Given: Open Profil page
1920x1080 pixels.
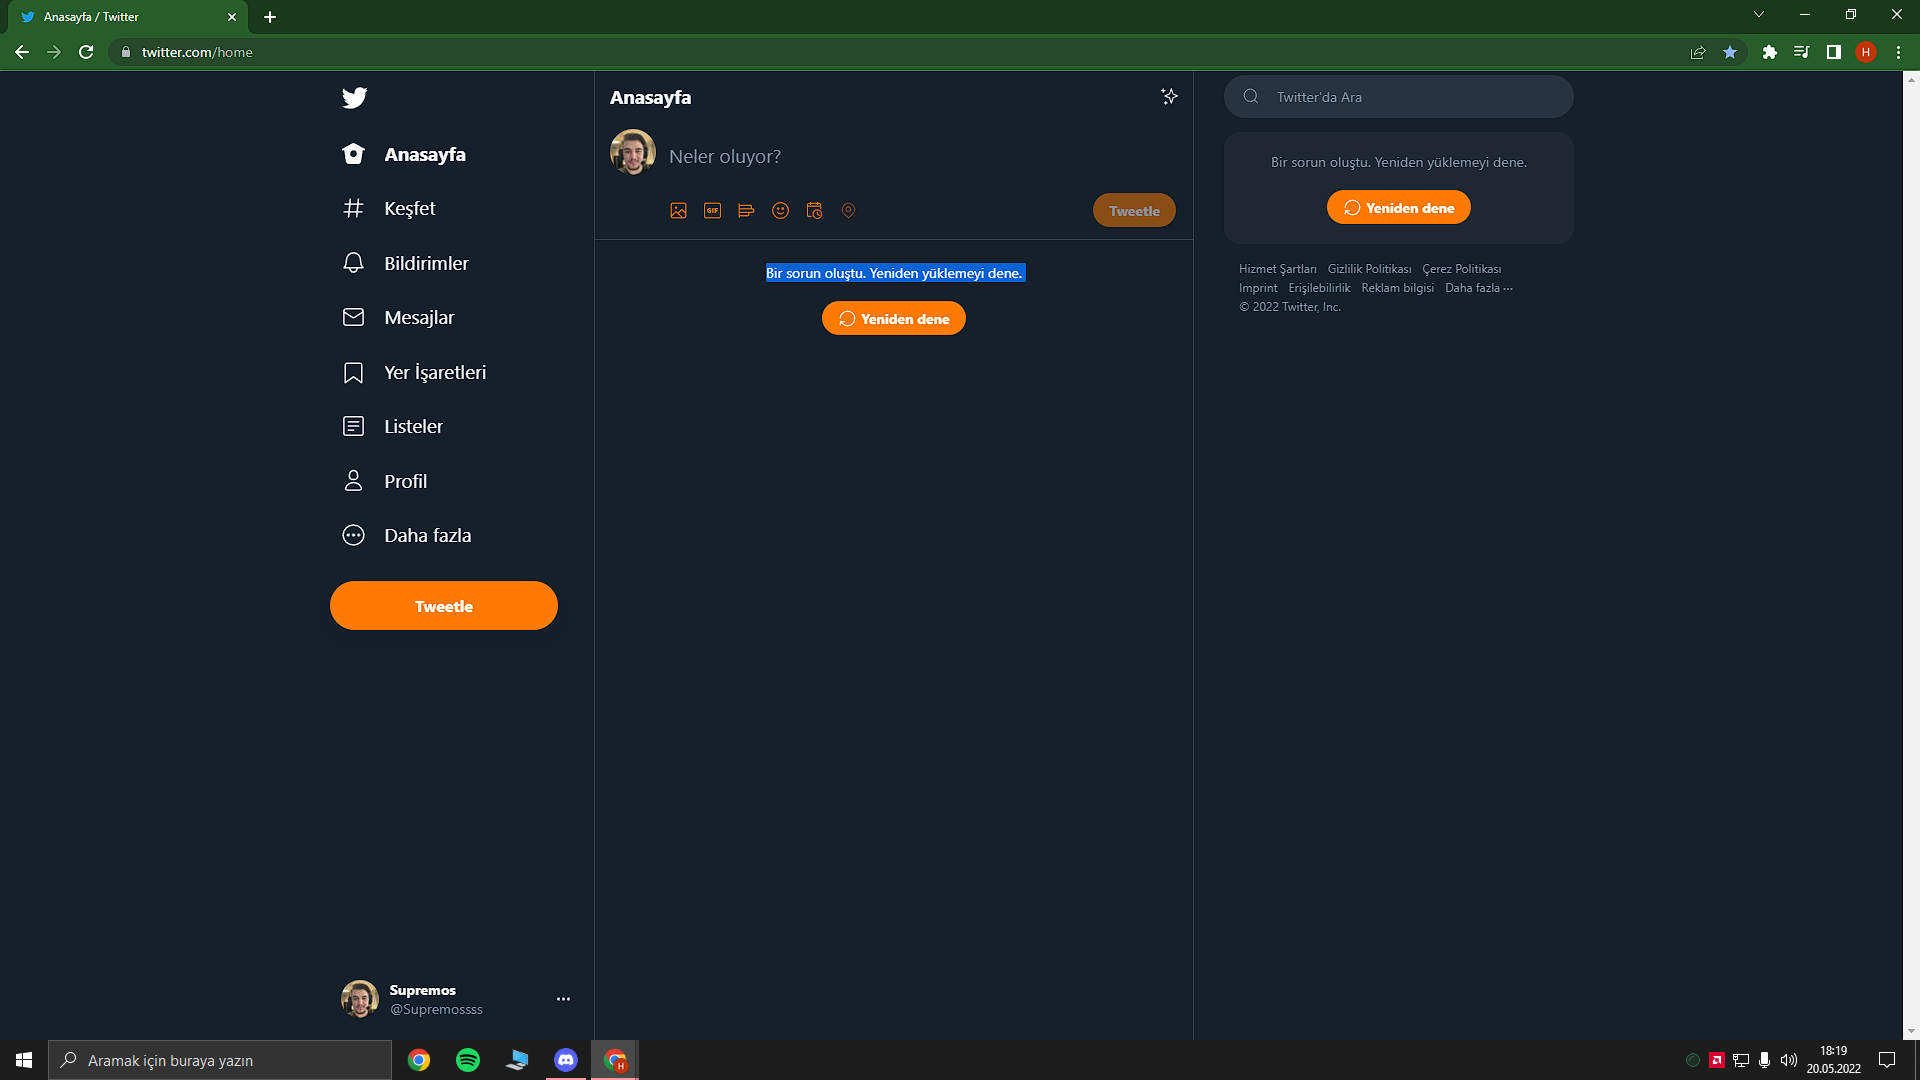Looking at the screenshot, I should [x=384, y=481].
